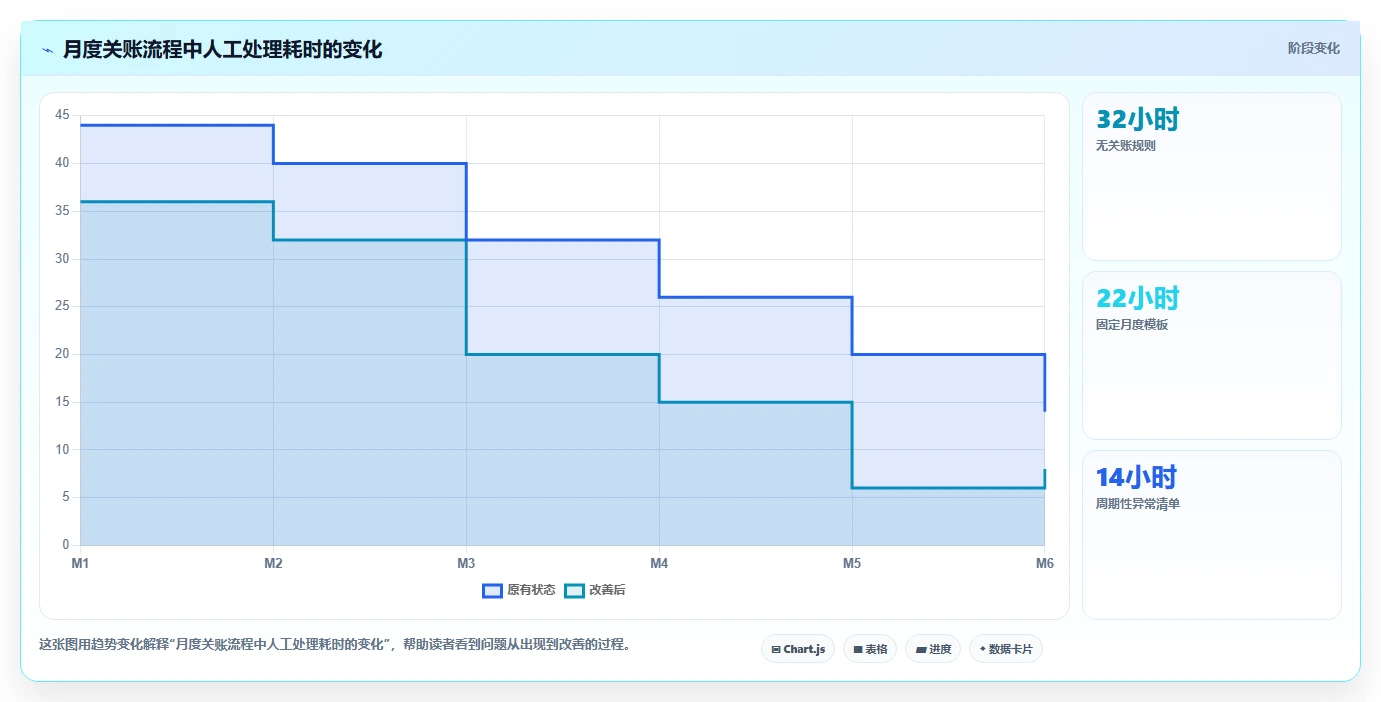Viewport: 1381px width, 702px height.
Task: Click the 0 y-axis value
Action: (x=66, y=545)
